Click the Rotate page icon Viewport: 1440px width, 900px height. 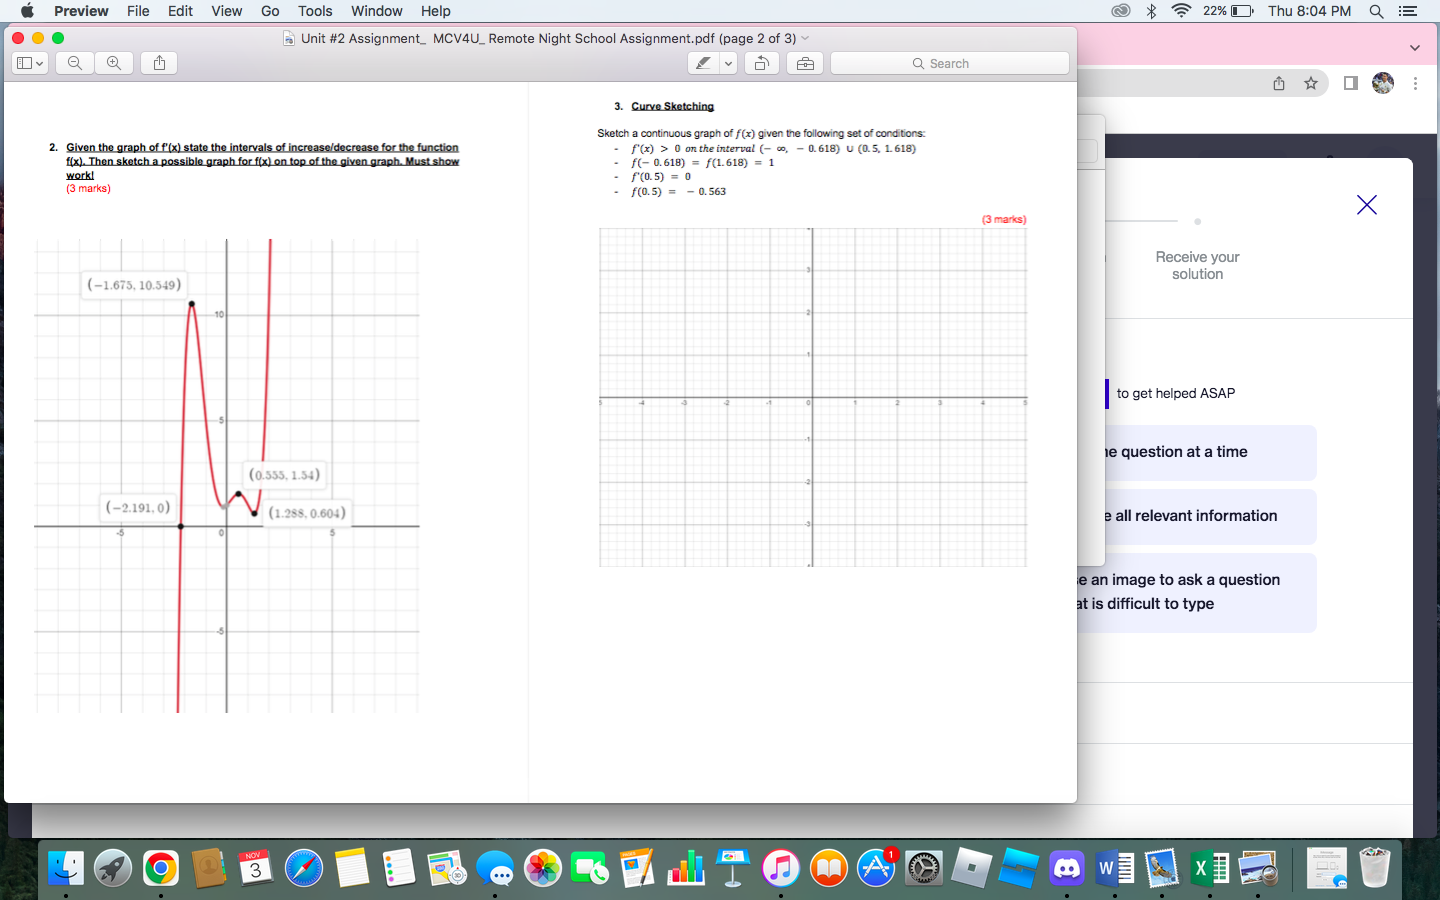[760, 62]
